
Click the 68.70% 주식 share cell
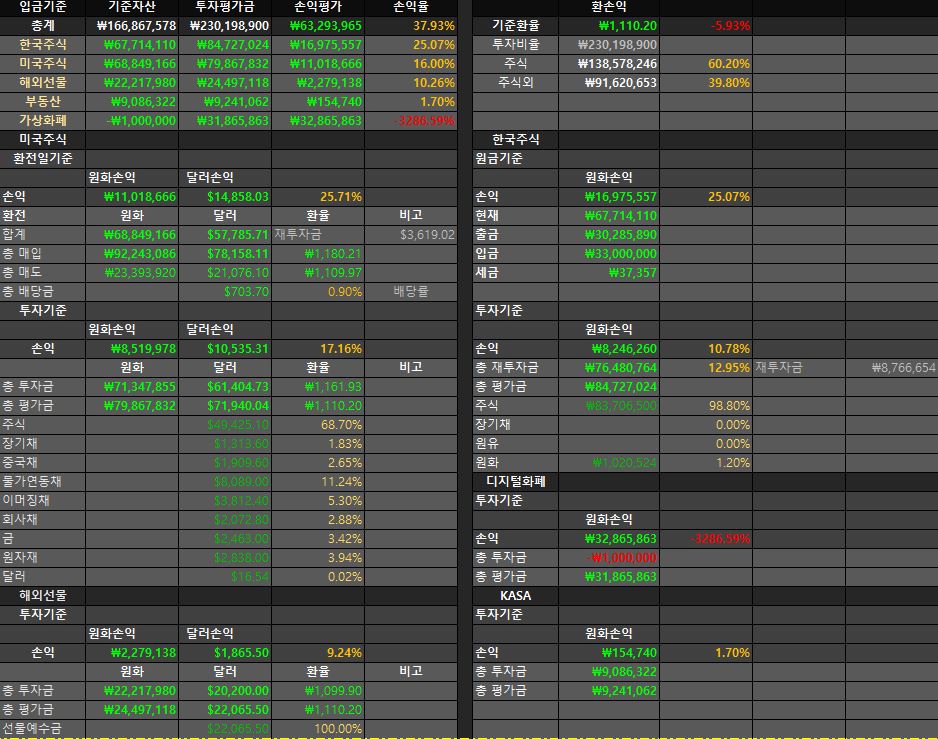tap(318, 425)
